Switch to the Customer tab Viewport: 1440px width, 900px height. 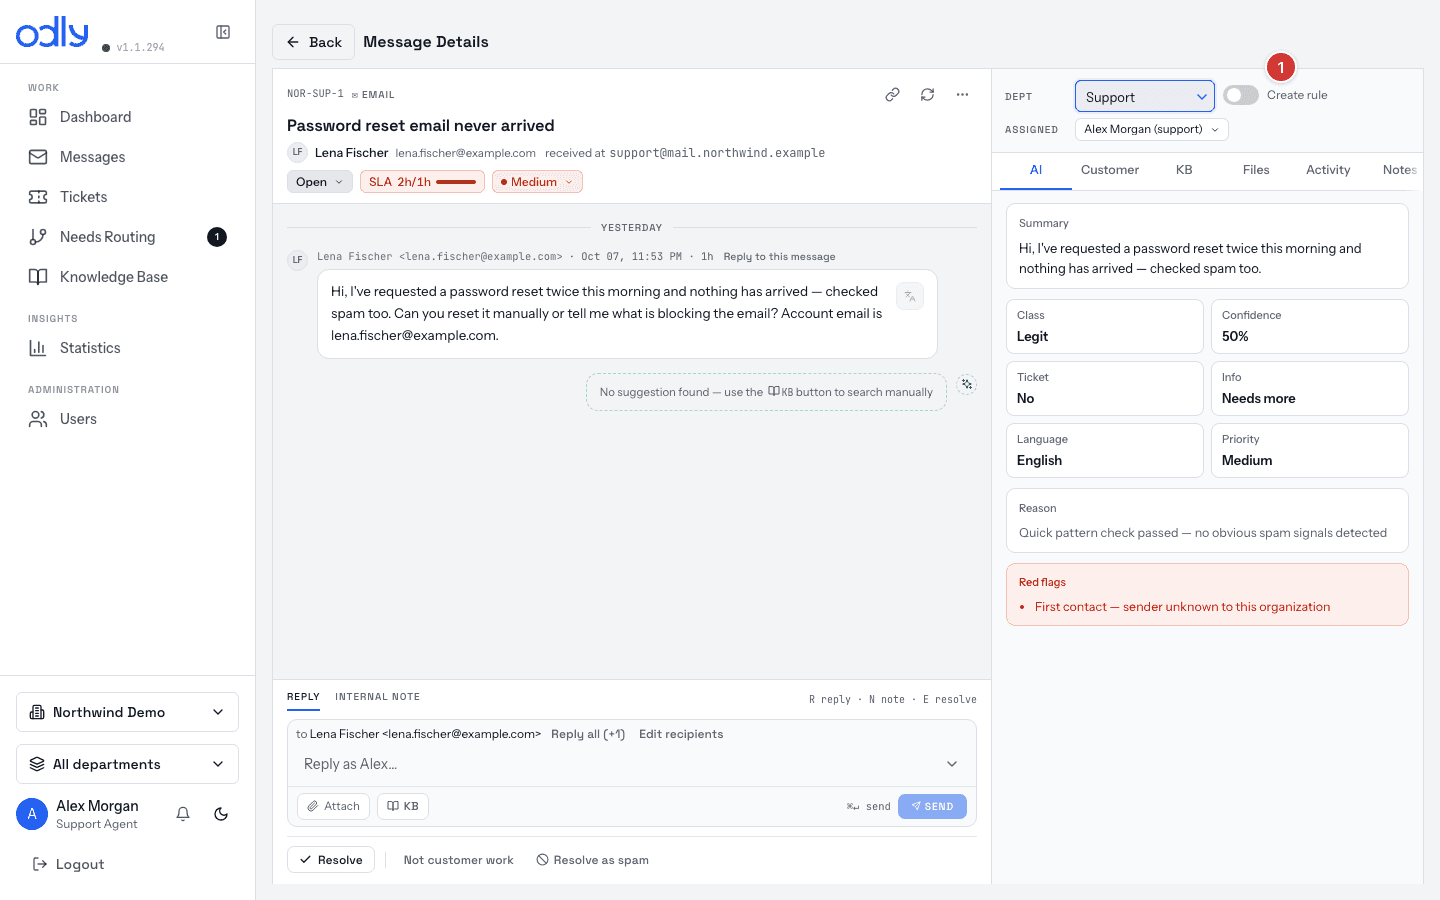[x=1110, y=170]
